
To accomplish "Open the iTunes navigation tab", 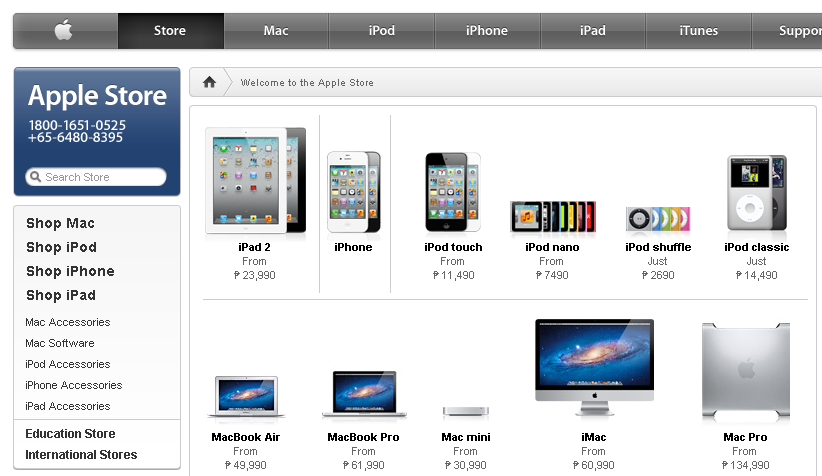I will pyautogui.click(x=698, y=30).
